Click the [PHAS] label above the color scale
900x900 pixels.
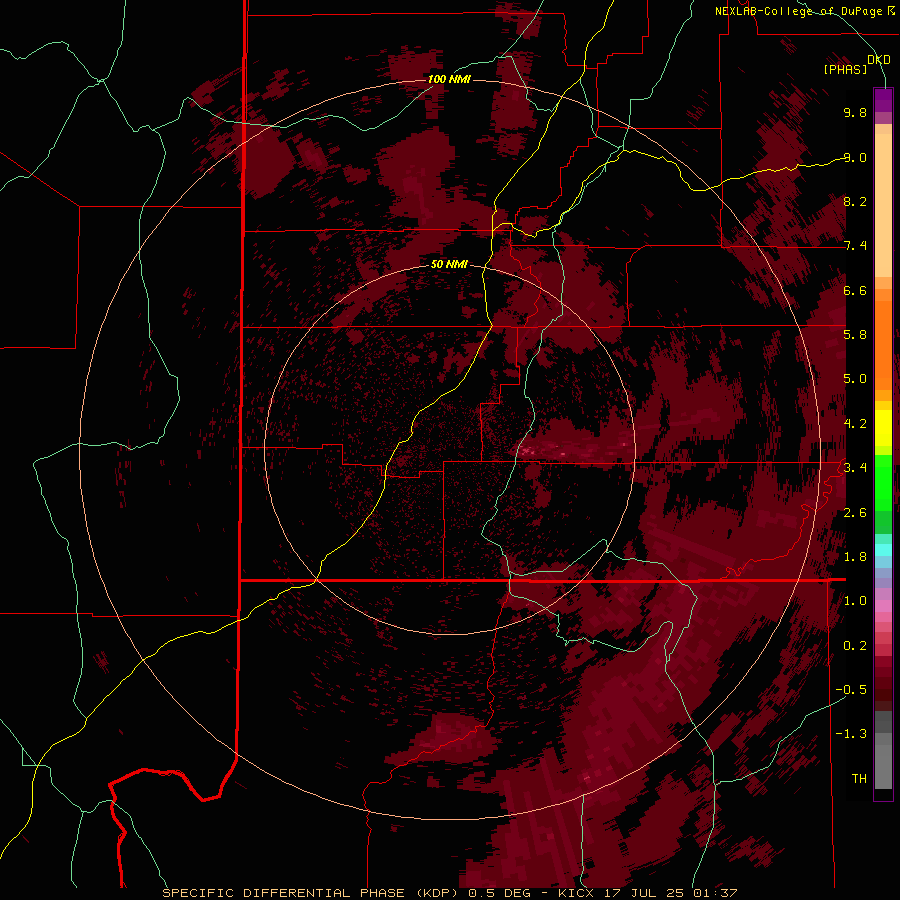[845, 69]
